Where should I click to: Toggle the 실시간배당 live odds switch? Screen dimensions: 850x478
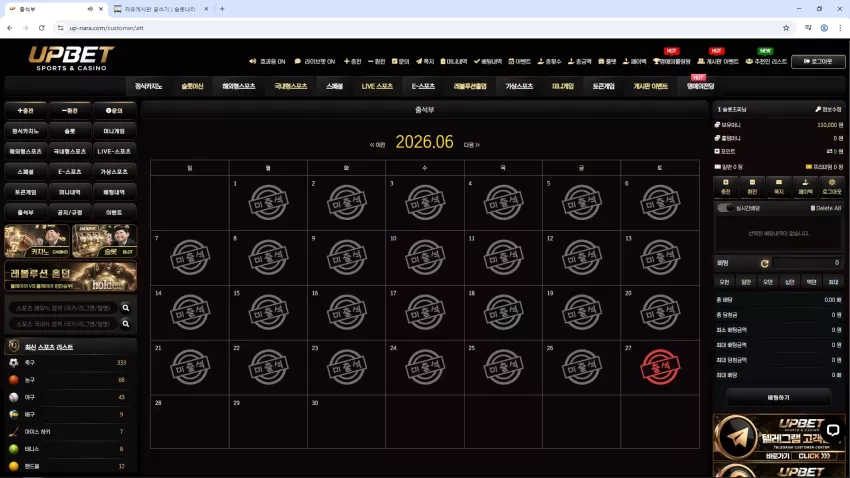point(725,208)
